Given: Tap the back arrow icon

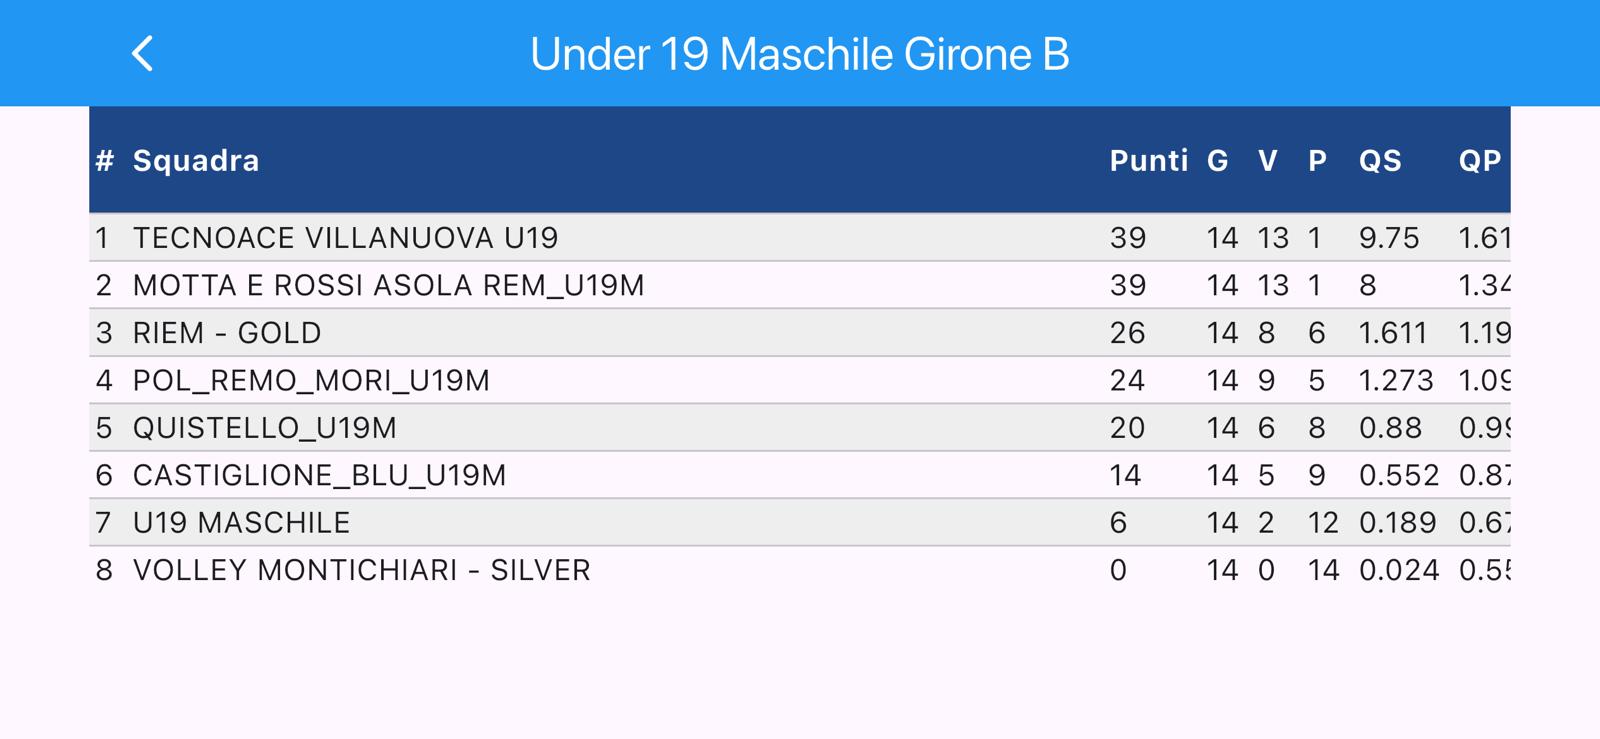Looking at the screenshot, I should tap(143, 54).
